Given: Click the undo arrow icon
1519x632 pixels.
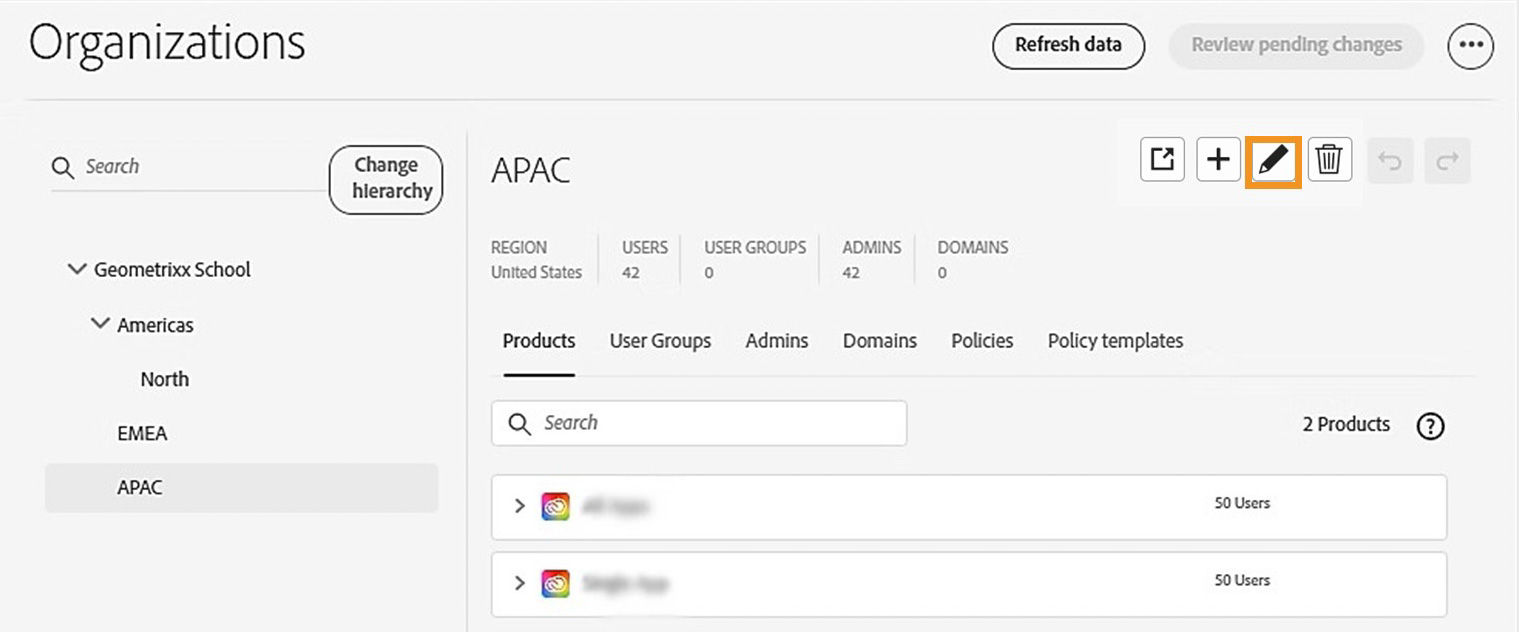Looking at the screenshot, I should tap(1391, 161).
